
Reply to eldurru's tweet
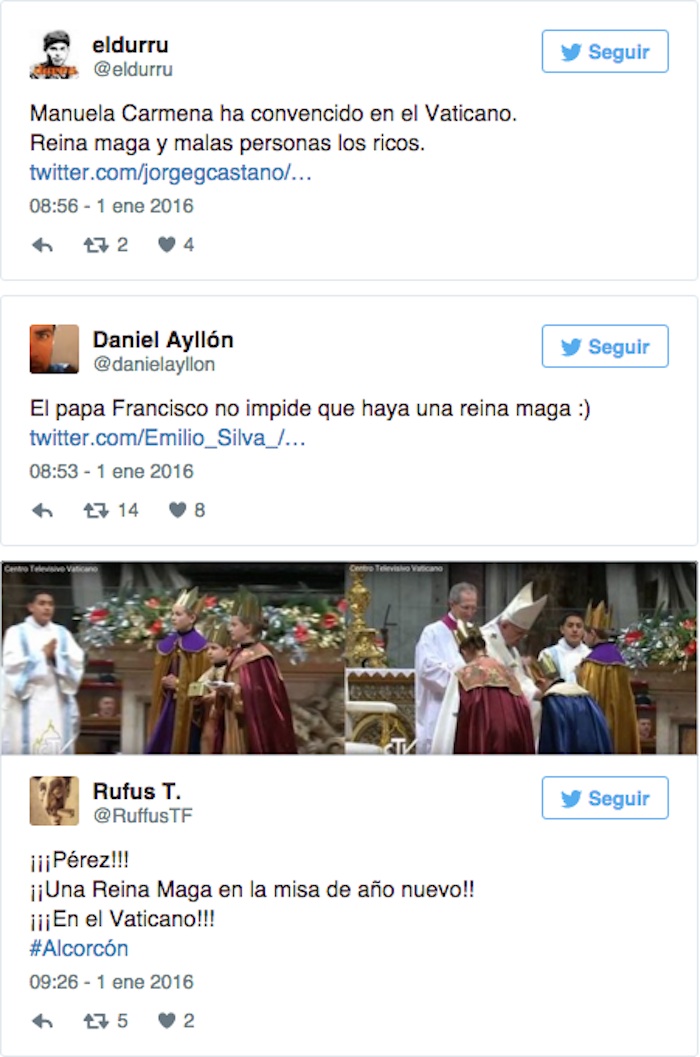[x=42, y=245]
